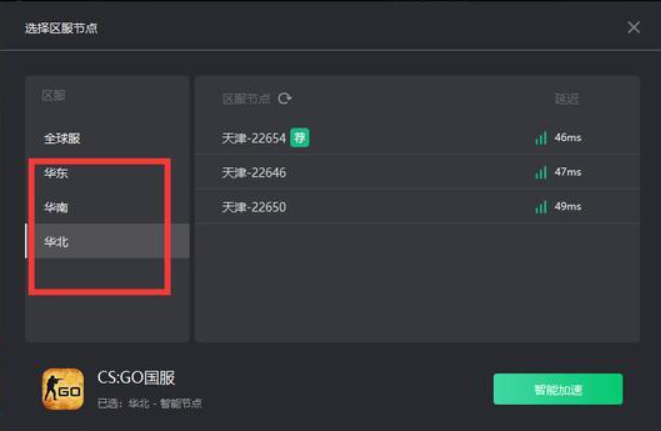Choose node 天津-22646
Image resolution: width=661 pixels, height=431 pixels.
point(417,172)
